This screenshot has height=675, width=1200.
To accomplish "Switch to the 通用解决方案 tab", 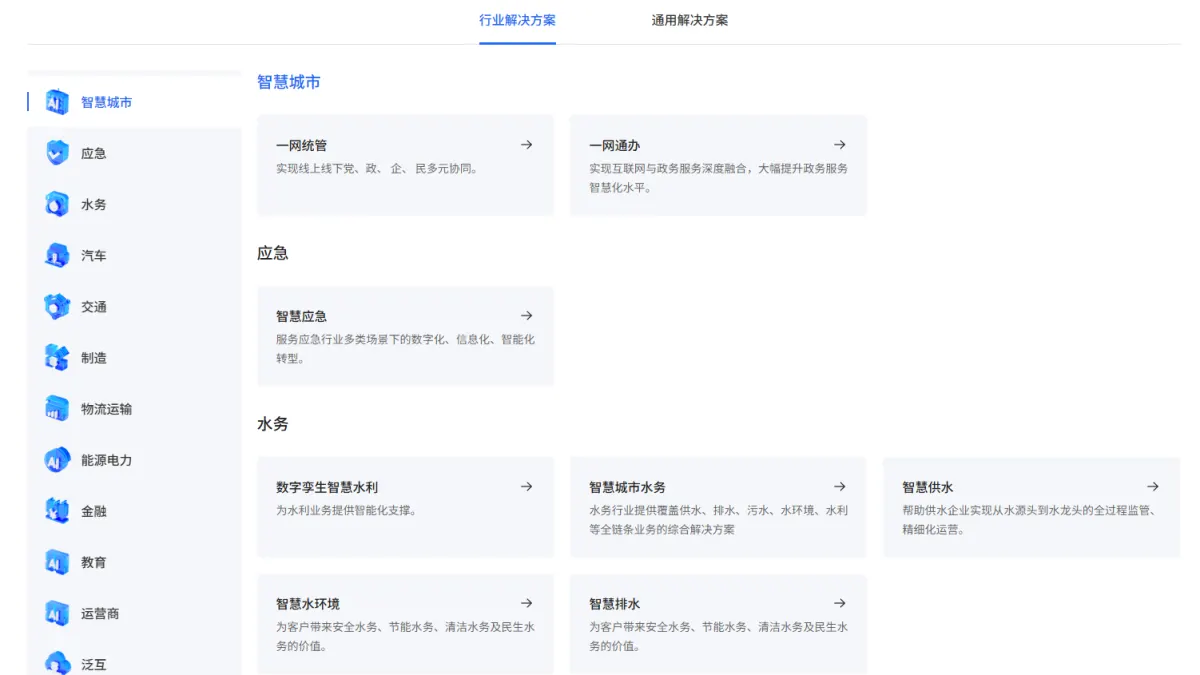I will click(690, 20).
